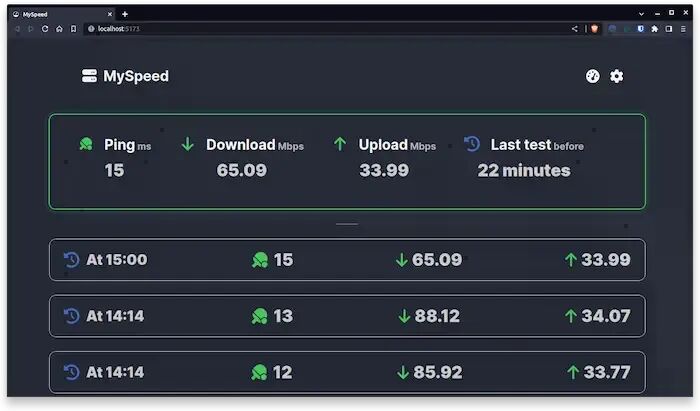700x411 pixels.
Task: Click the divider handle below latest test panel
Action: (347, 224)
